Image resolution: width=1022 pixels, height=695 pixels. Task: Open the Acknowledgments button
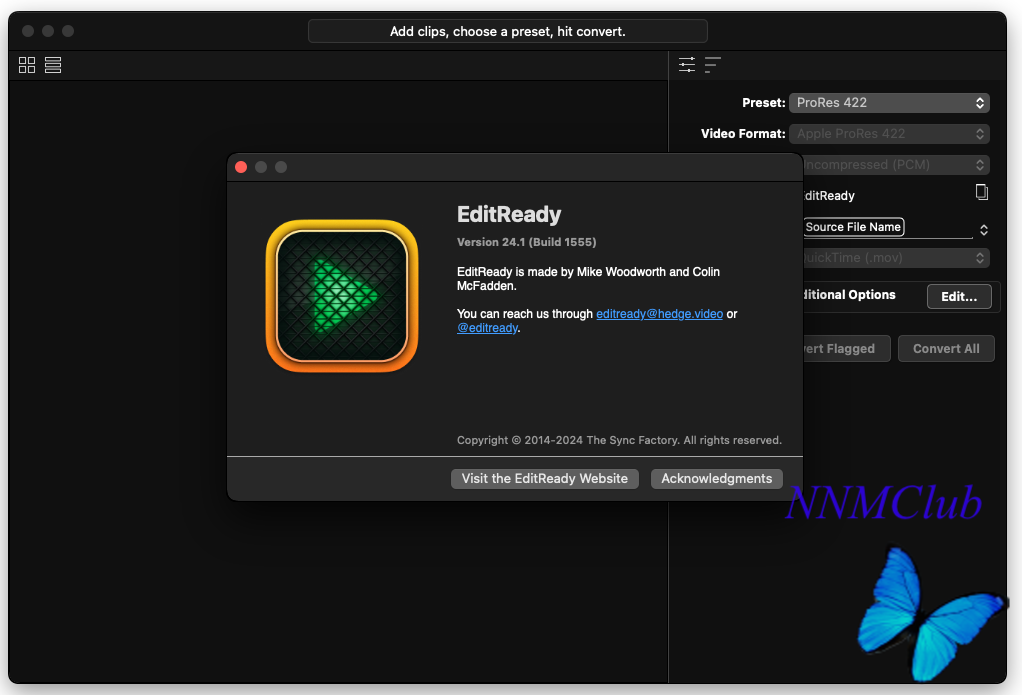click(717, 479)
